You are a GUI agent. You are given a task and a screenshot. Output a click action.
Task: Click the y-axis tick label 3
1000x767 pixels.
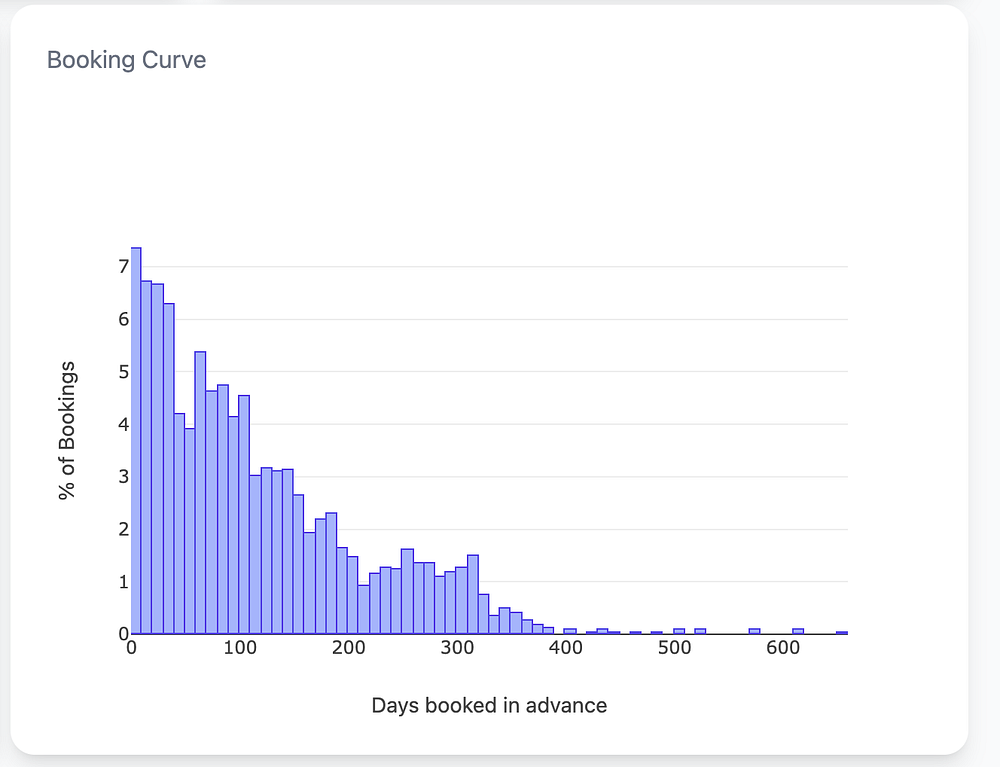pyautogui.click(x=123, y=477)
